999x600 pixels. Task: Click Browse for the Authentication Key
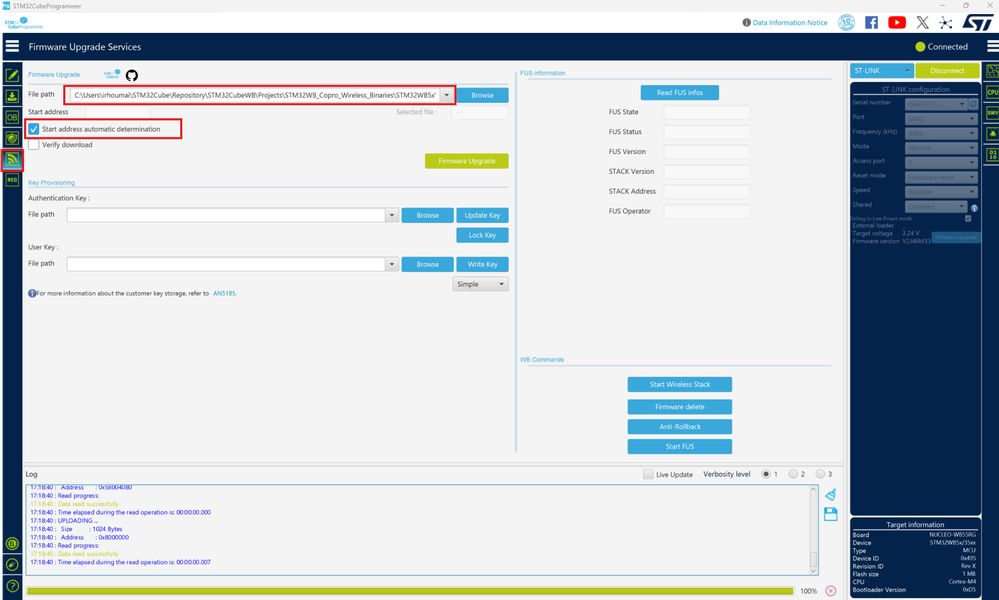click(x=428, y=215)
